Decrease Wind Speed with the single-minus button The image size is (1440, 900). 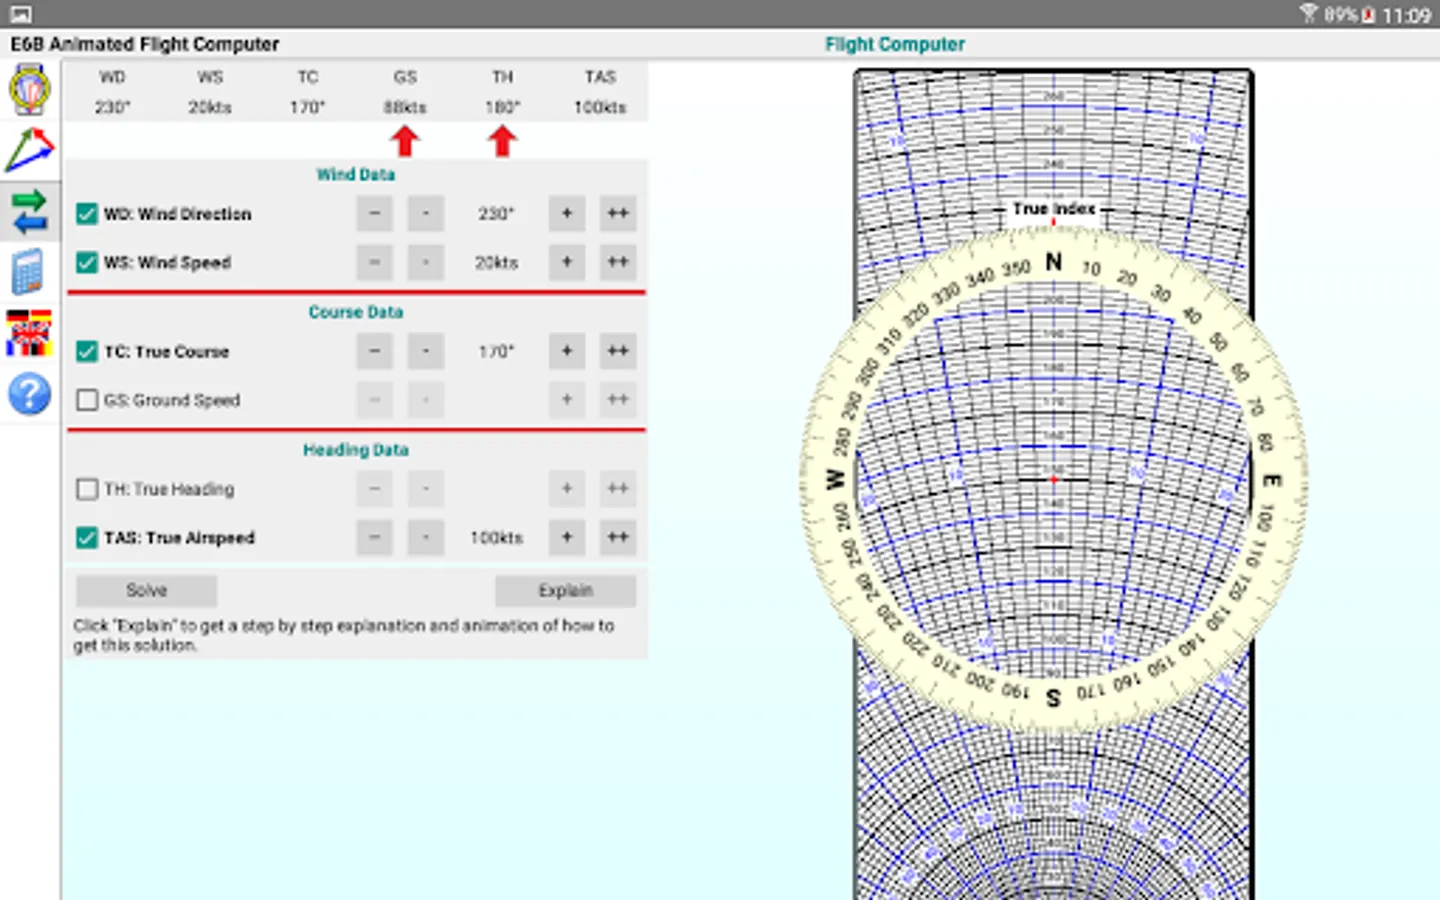pos(426,262)
